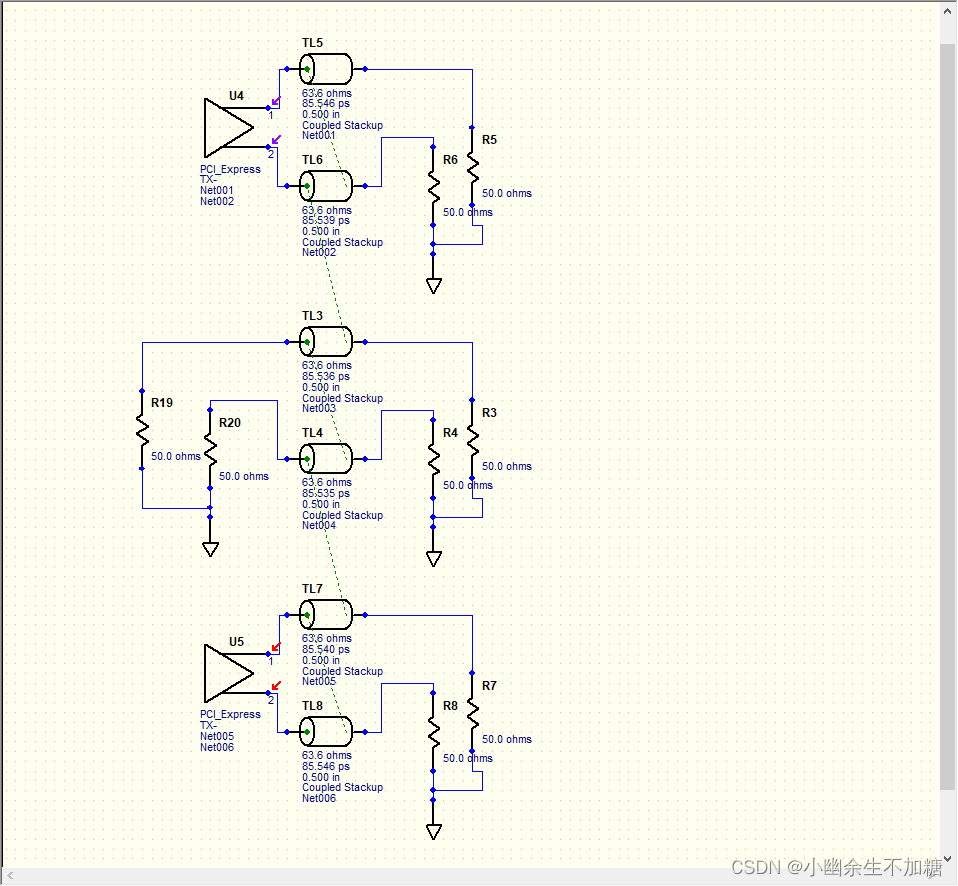Click the '85.535 ps' delay under TL4
This screenshot has width=958, height=886.
tap(326, 494)
